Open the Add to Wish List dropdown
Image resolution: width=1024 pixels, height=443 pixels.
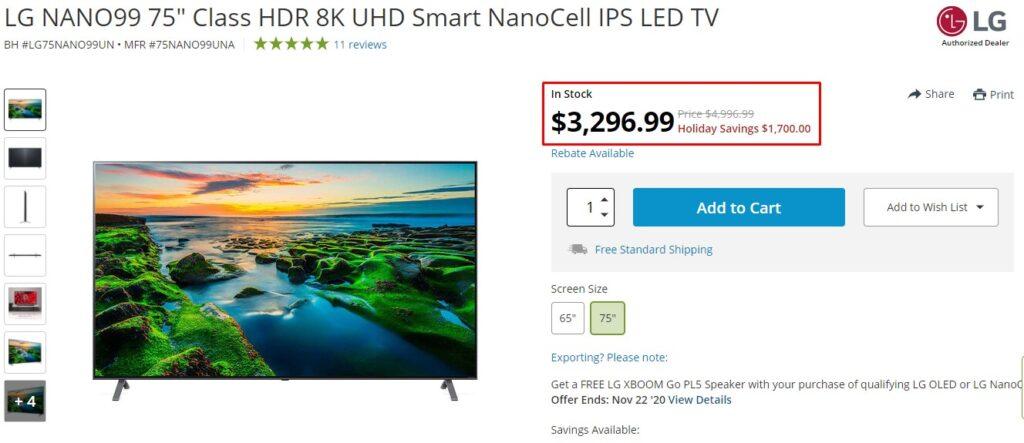pos(931,207)
